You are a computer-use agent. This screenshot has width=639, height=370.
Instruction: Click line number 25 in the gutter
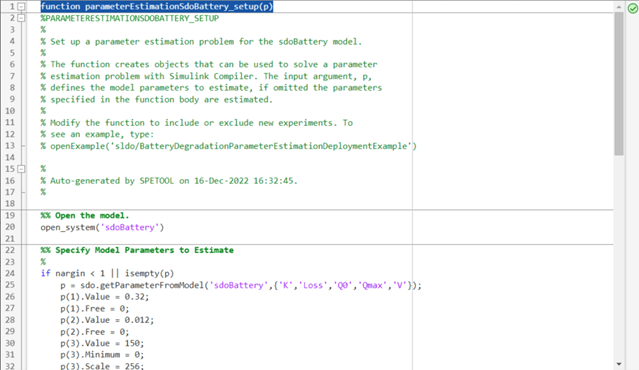click(10, 285)
